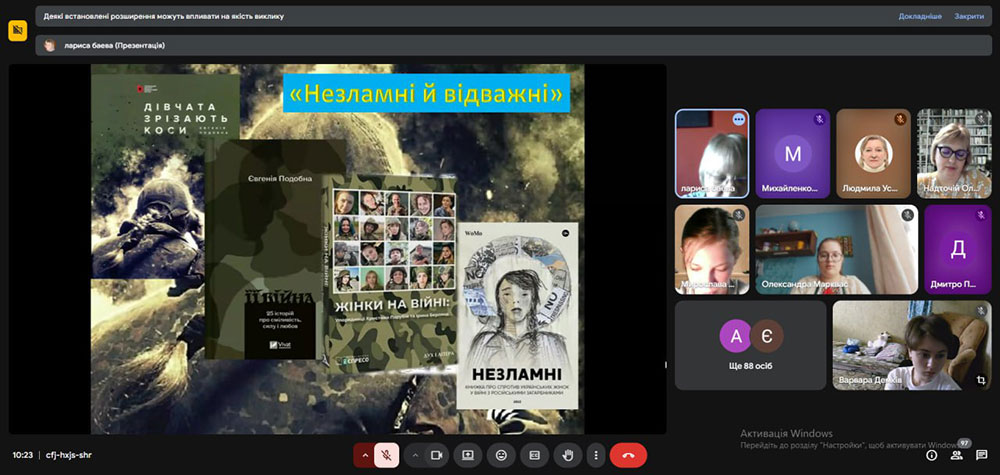Screen dimensions: 1000x475
Task: Select the Мирослава video tile
Action: 712,249
